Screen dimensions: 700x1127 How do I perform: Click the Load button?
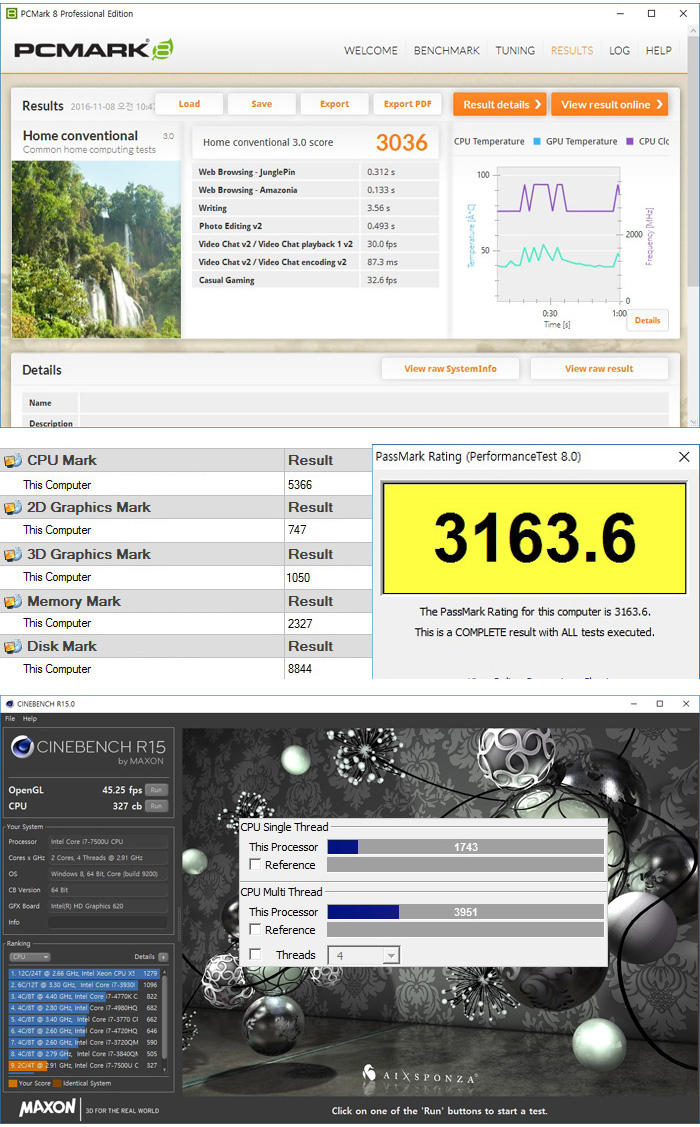(x=189, y=104)
